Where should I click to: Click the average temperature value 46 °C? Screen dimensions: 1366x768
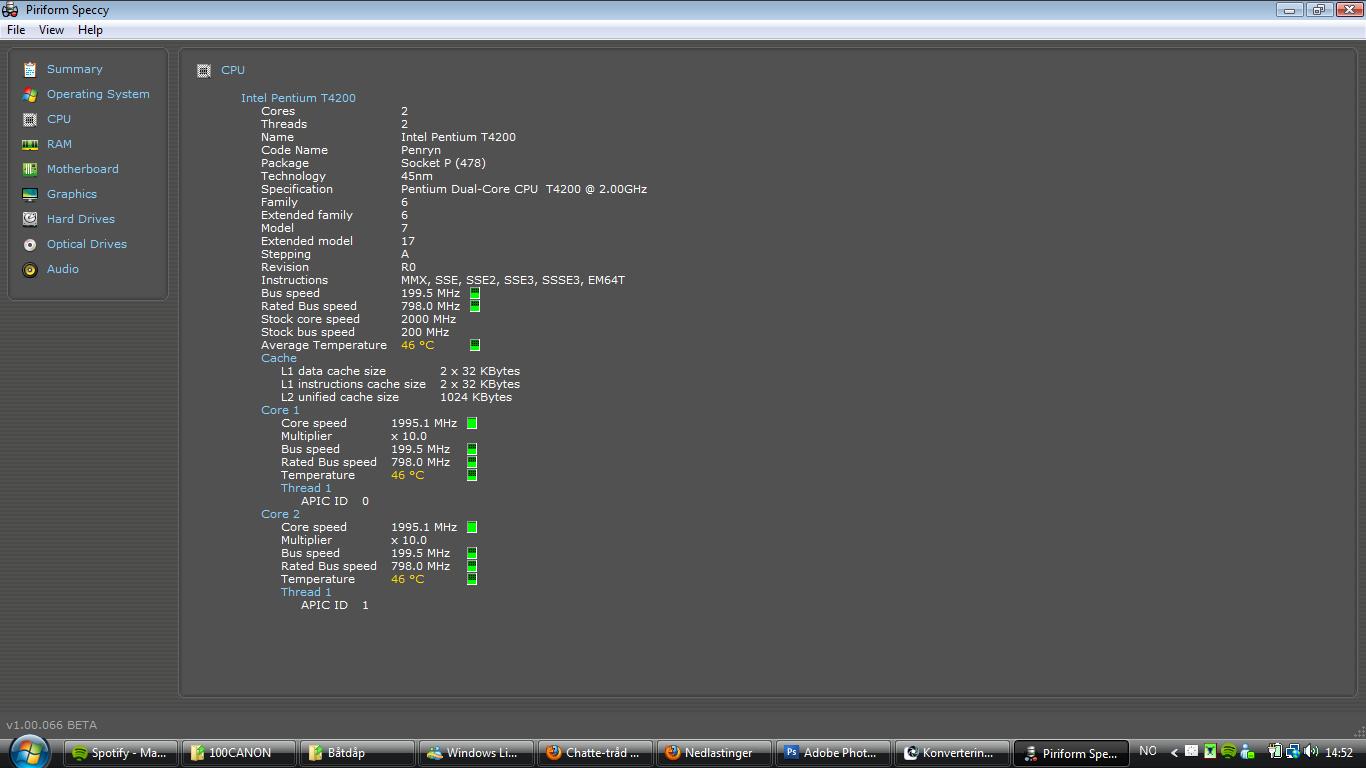pyautogui.click(x=417, y=345)
